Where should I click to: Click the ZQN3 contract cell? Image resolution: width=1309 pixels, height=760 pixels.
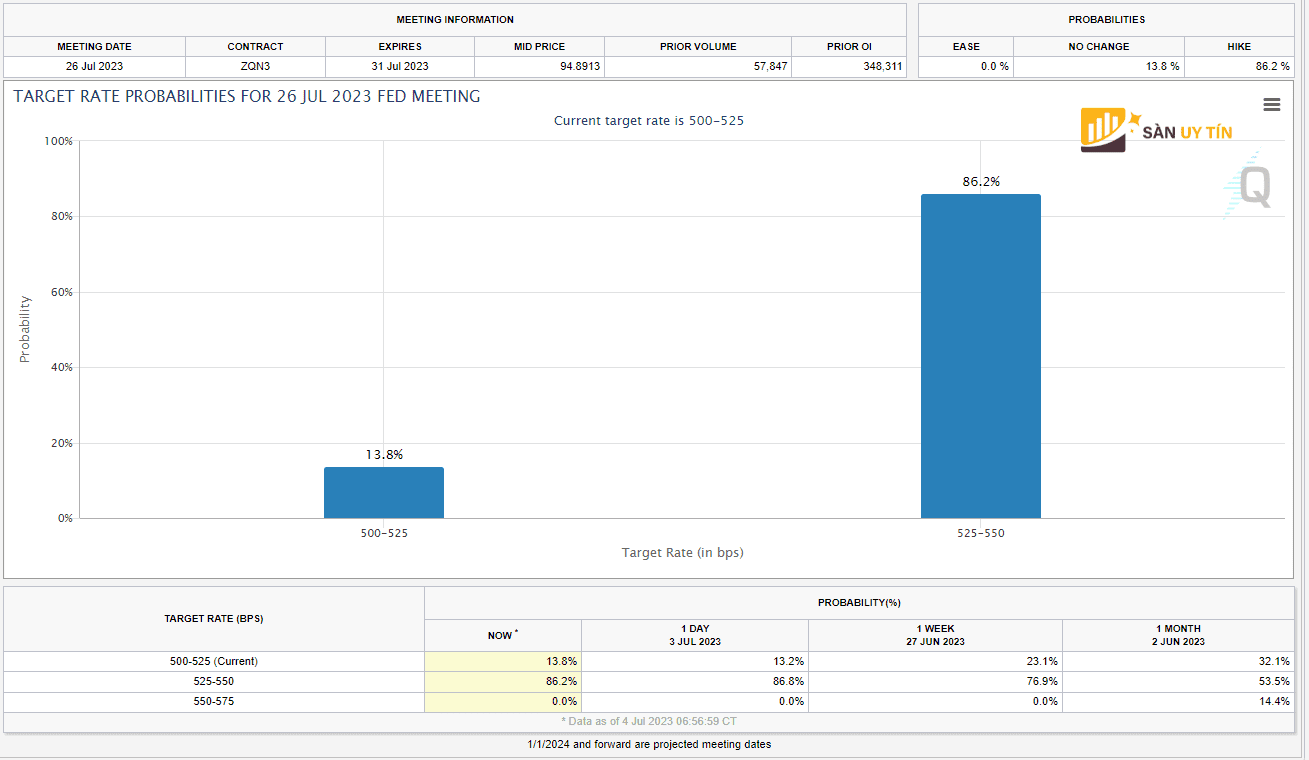[x=255, y=66]
